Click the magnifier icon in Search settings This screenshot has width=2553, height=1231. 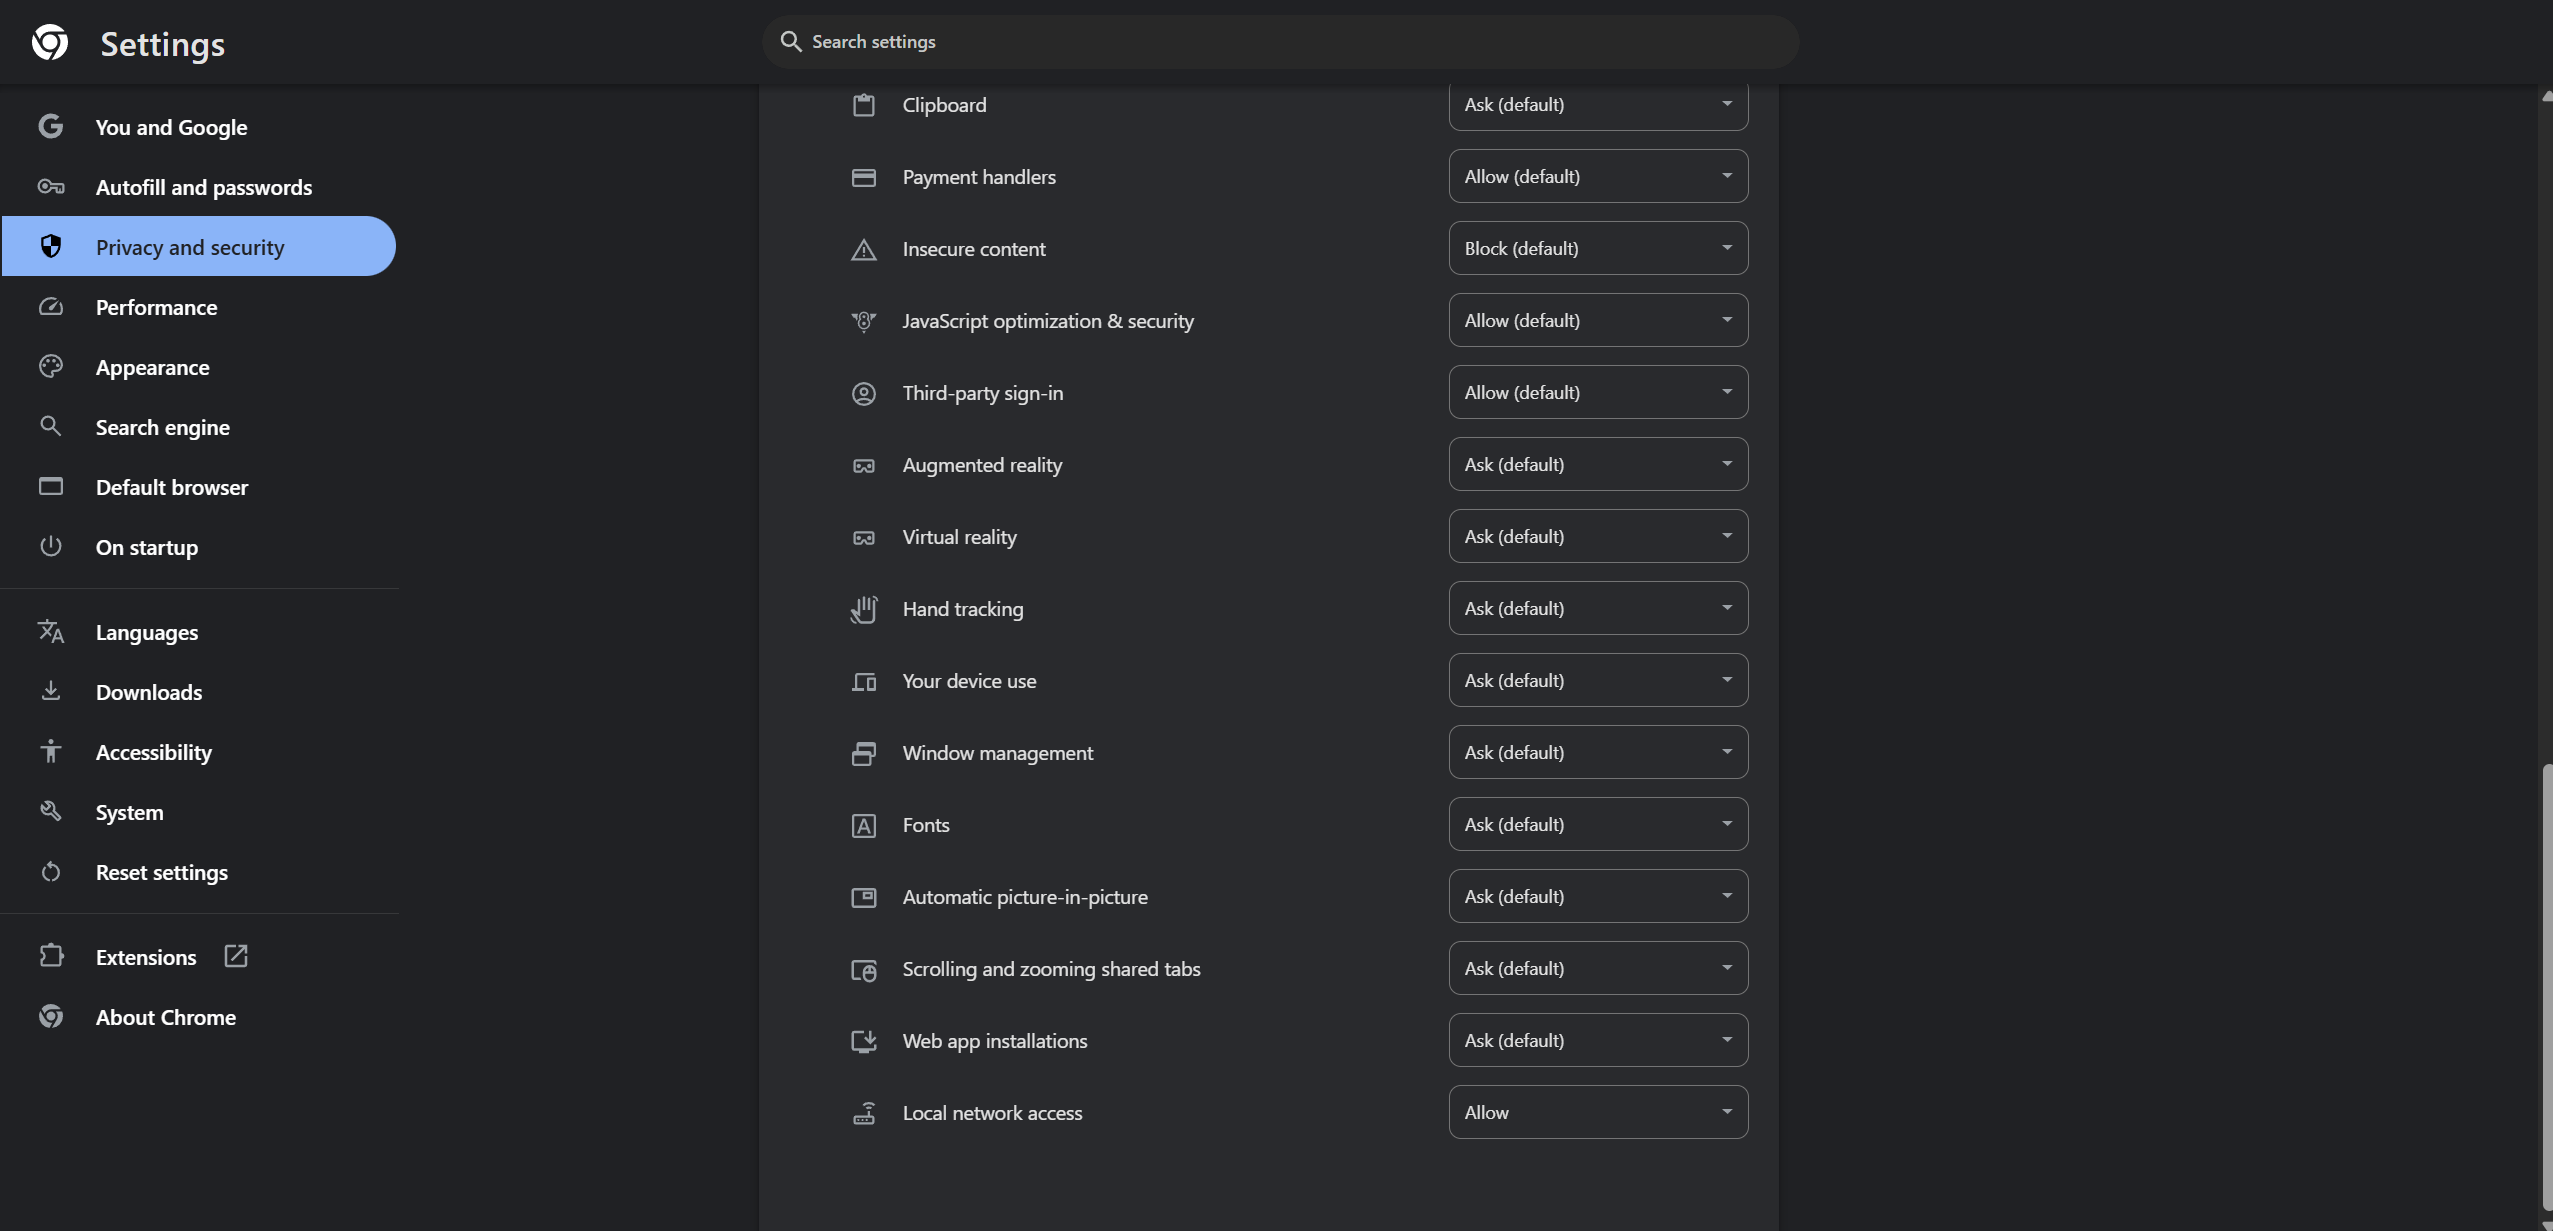point(791,41)
